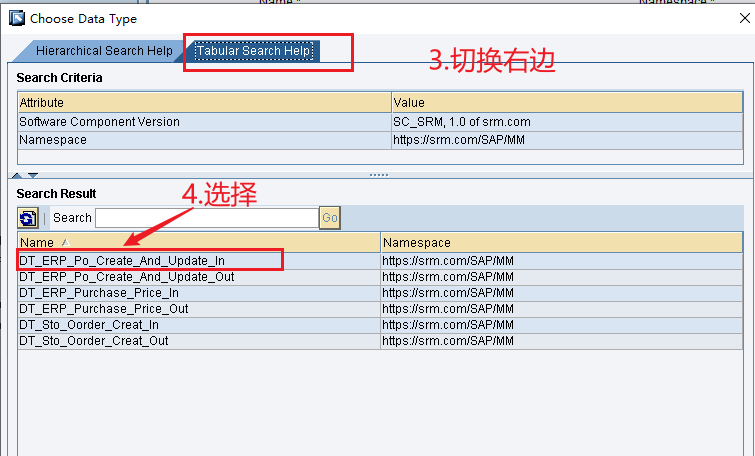Switch to Tabular Search Help tab
Viewport: 755px width, 456px height.
pyautogui.click(x=253, y=51)
